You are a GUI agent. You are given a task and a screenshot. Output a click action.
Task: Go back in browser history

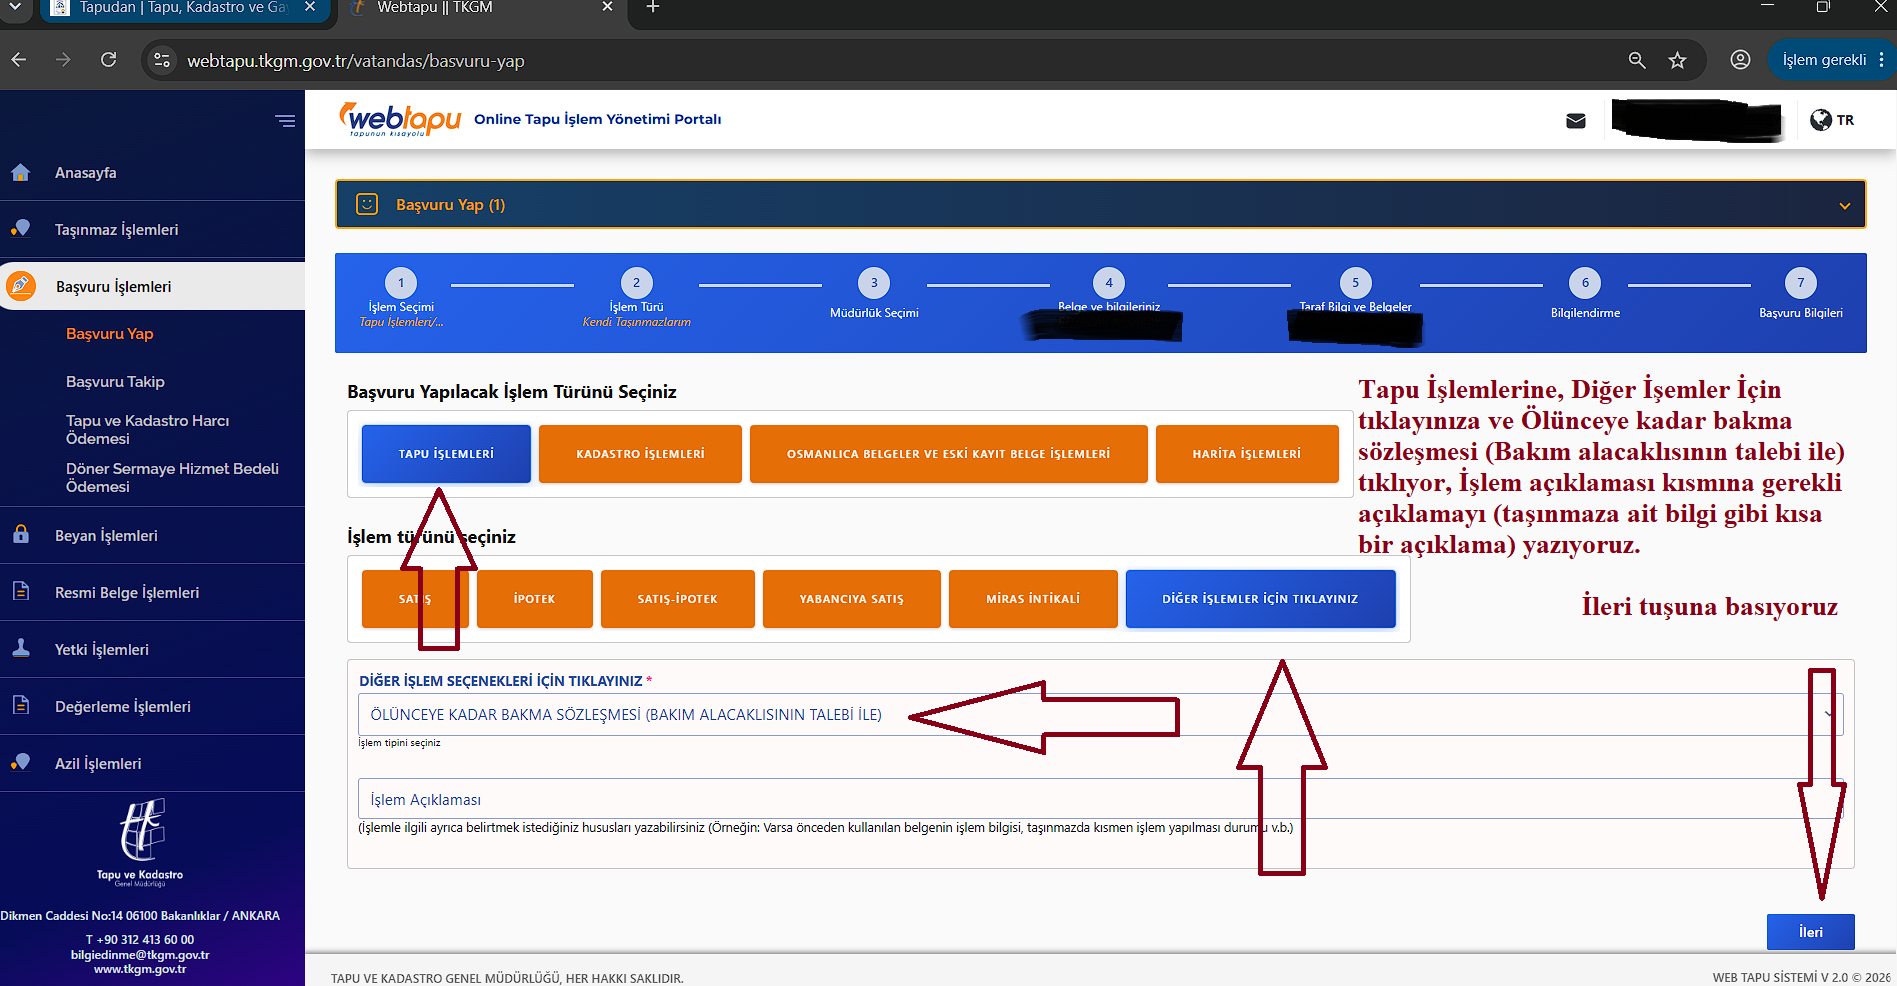point(19,60)
